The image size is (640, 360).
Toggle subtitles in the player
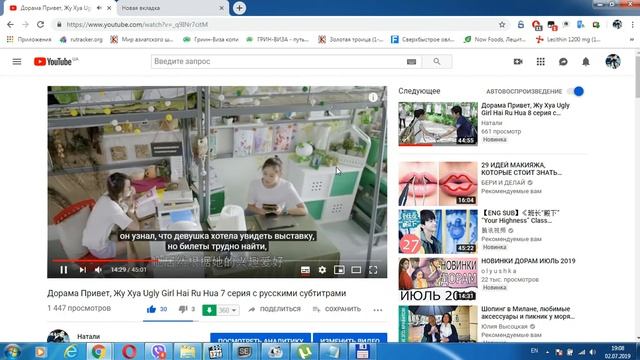(x=305, y=270)
